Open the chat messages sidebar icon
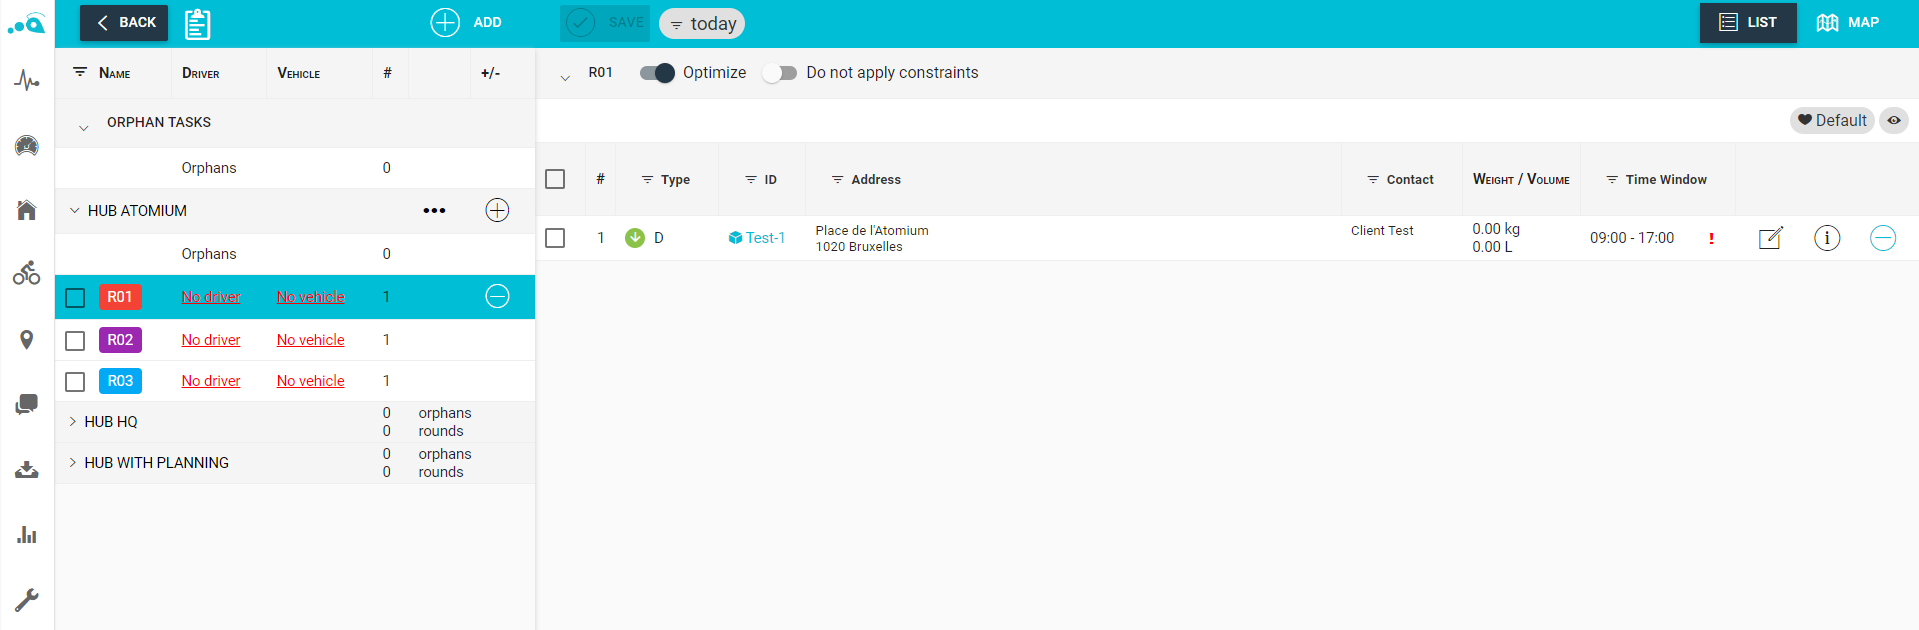This screenshot has height=630, width=1919. [x=27, y=404]
